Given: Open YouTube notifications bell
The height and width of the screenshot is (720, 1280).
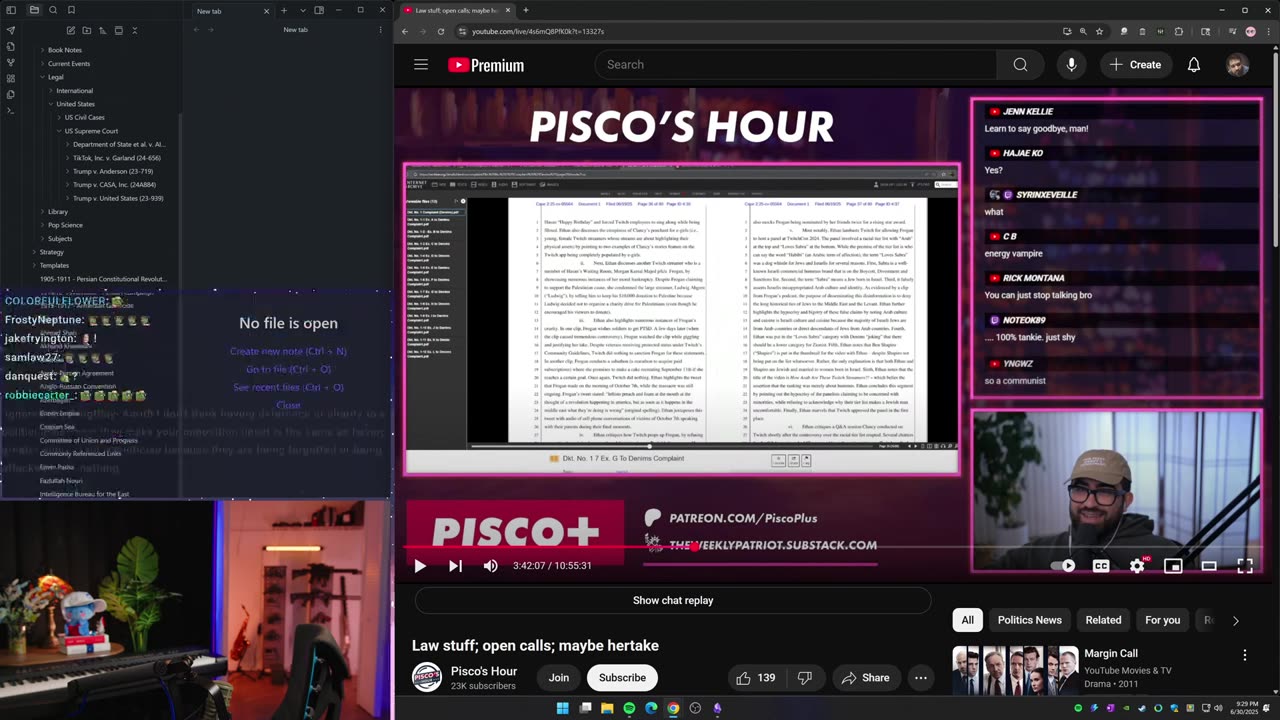Looking at the screenshot, I should (x=1194, y=65).
